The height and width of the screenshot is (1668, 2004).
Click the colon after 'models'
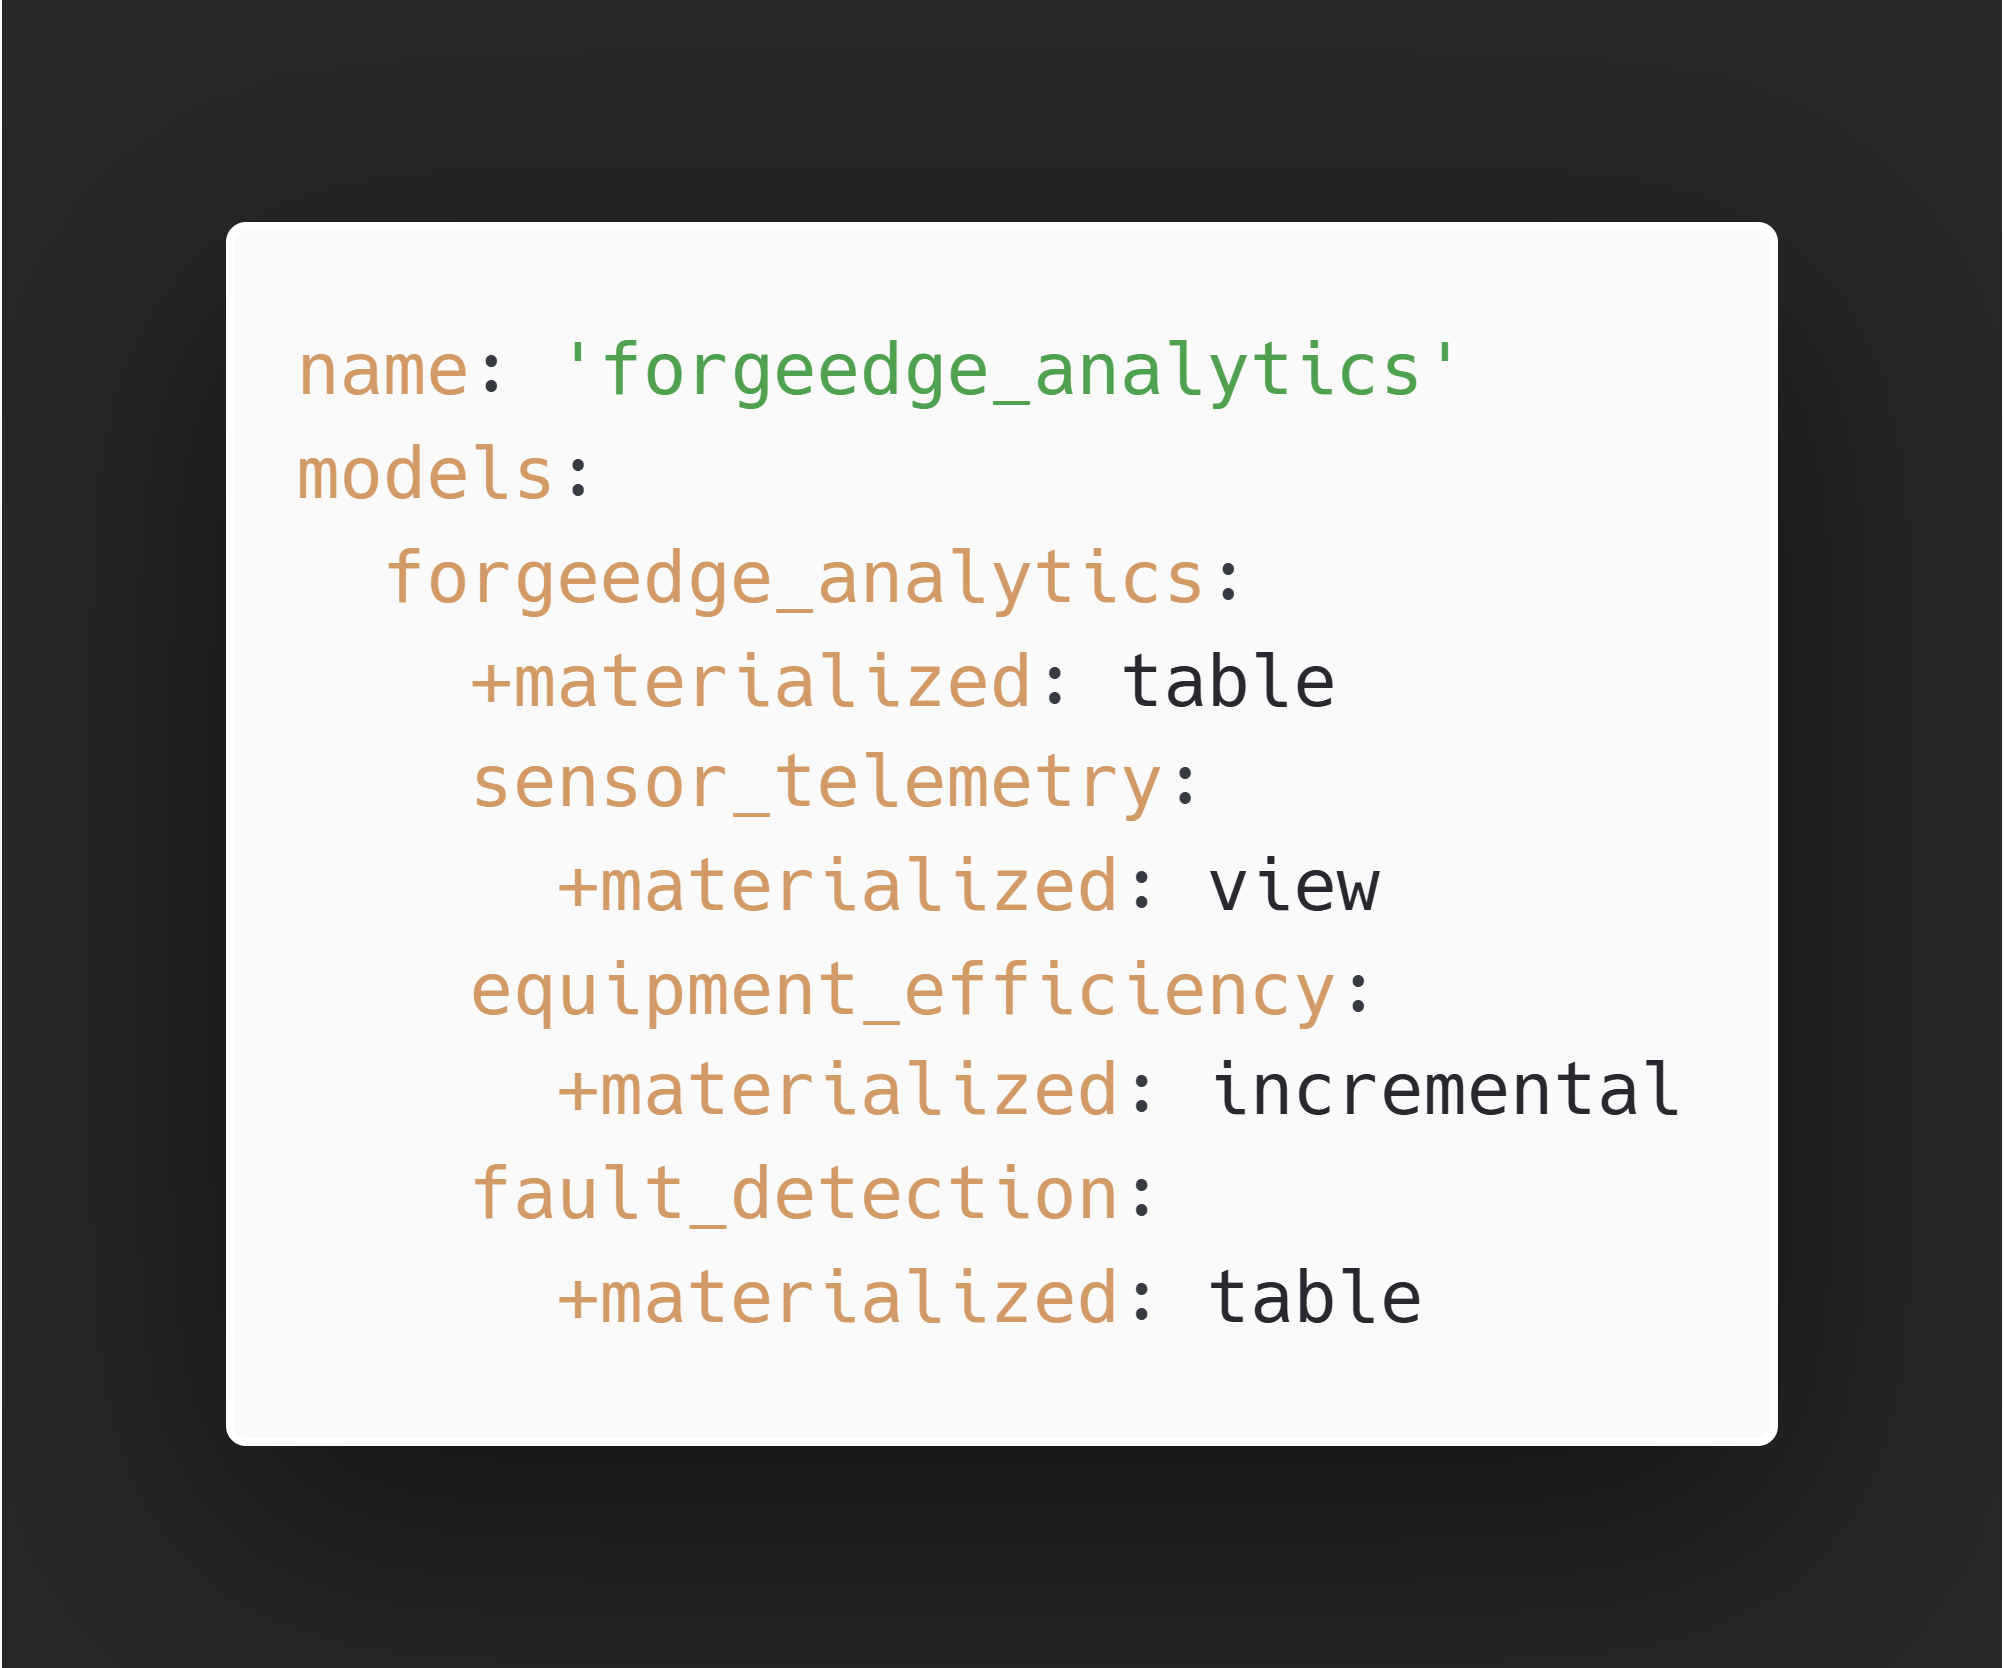click(579, 478)
